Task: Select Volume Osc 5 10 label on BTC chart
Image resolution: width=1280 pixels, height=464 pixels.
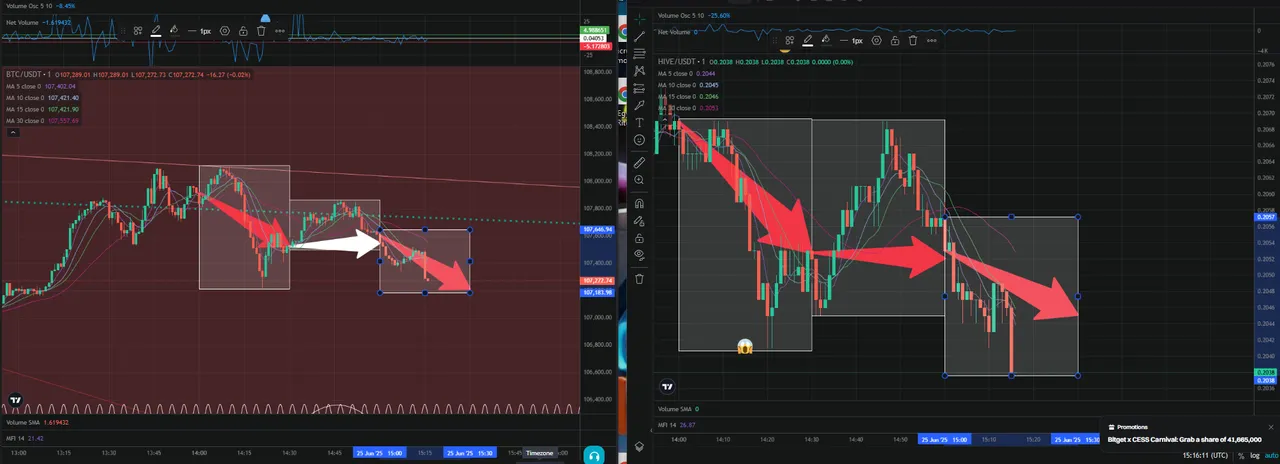Action: pos(29,6)
